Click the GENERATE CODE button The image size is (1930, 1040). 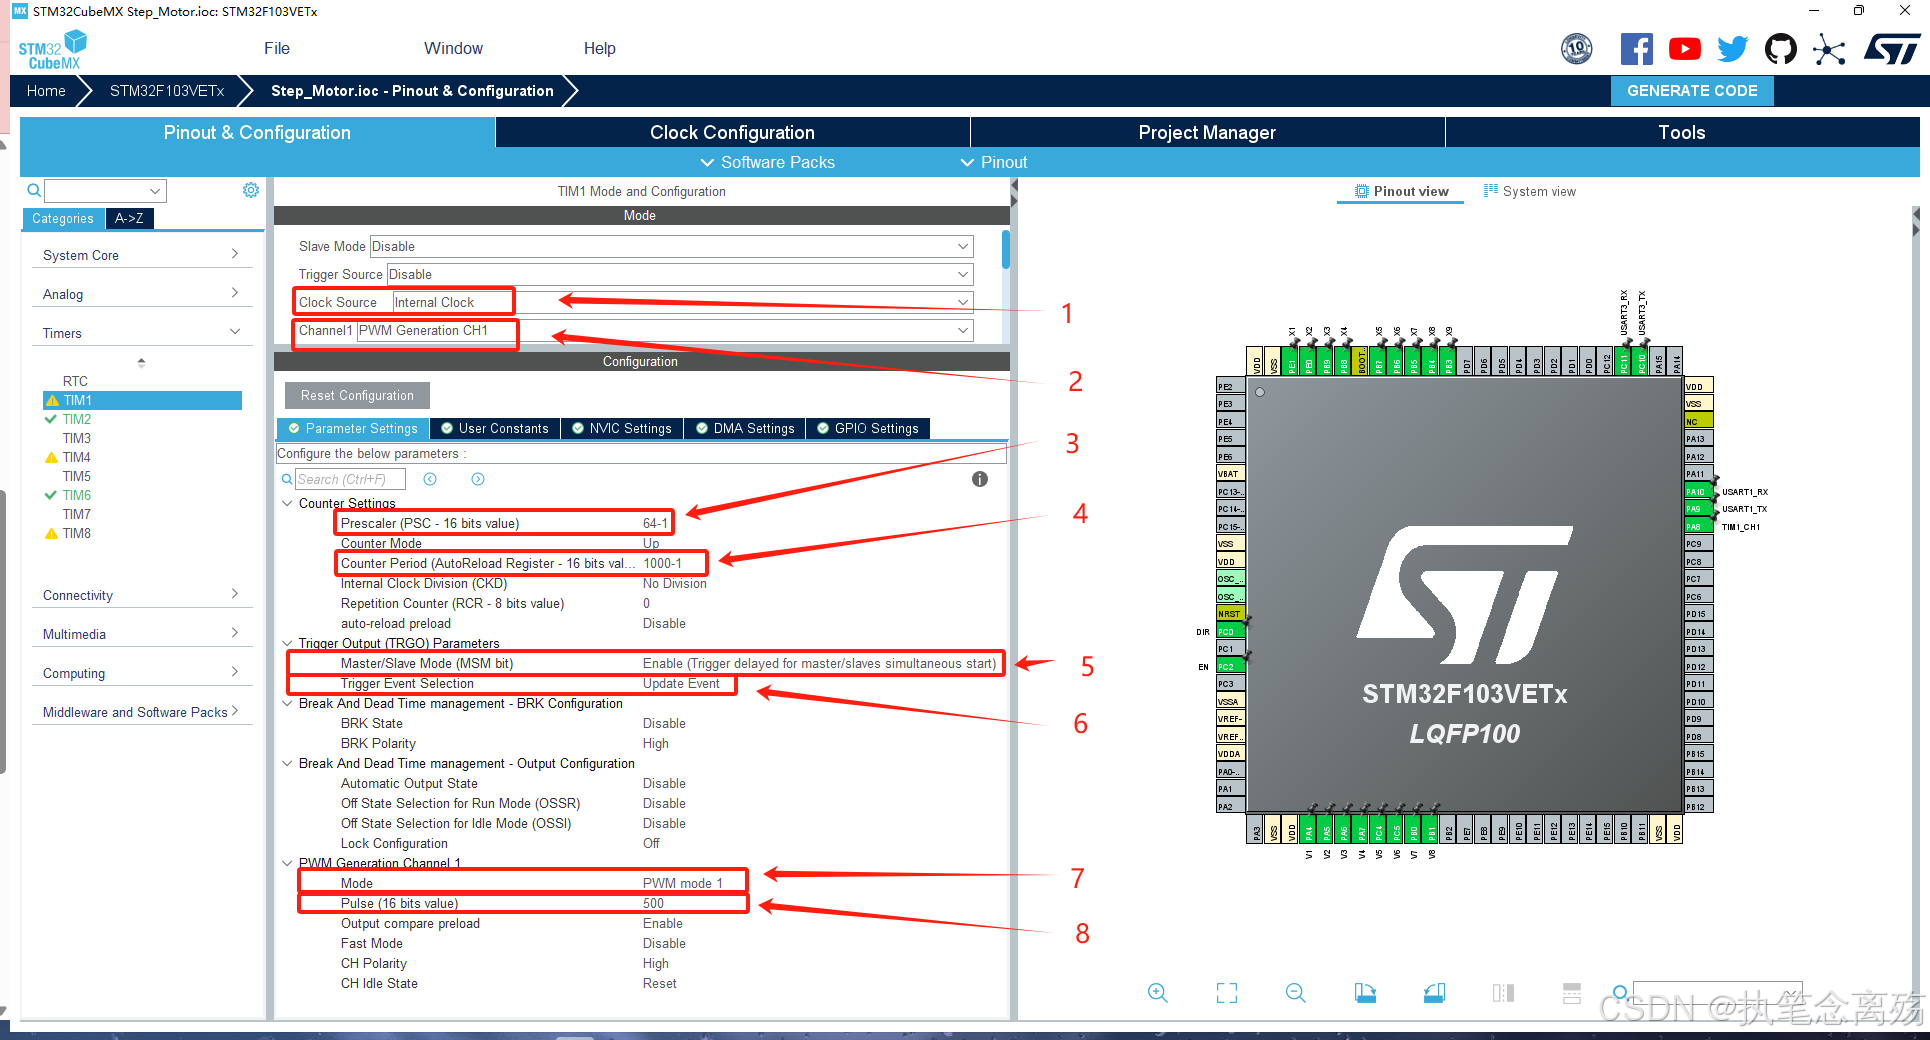click(x=1692, y=90)
